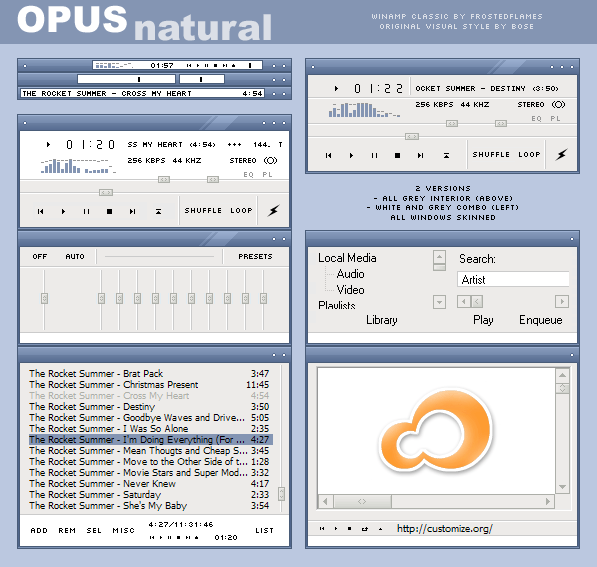Toggle EQ button in the left main player
Image resolution: width=597 pixels, height=567 pixels.
click(x=248, y=174)
